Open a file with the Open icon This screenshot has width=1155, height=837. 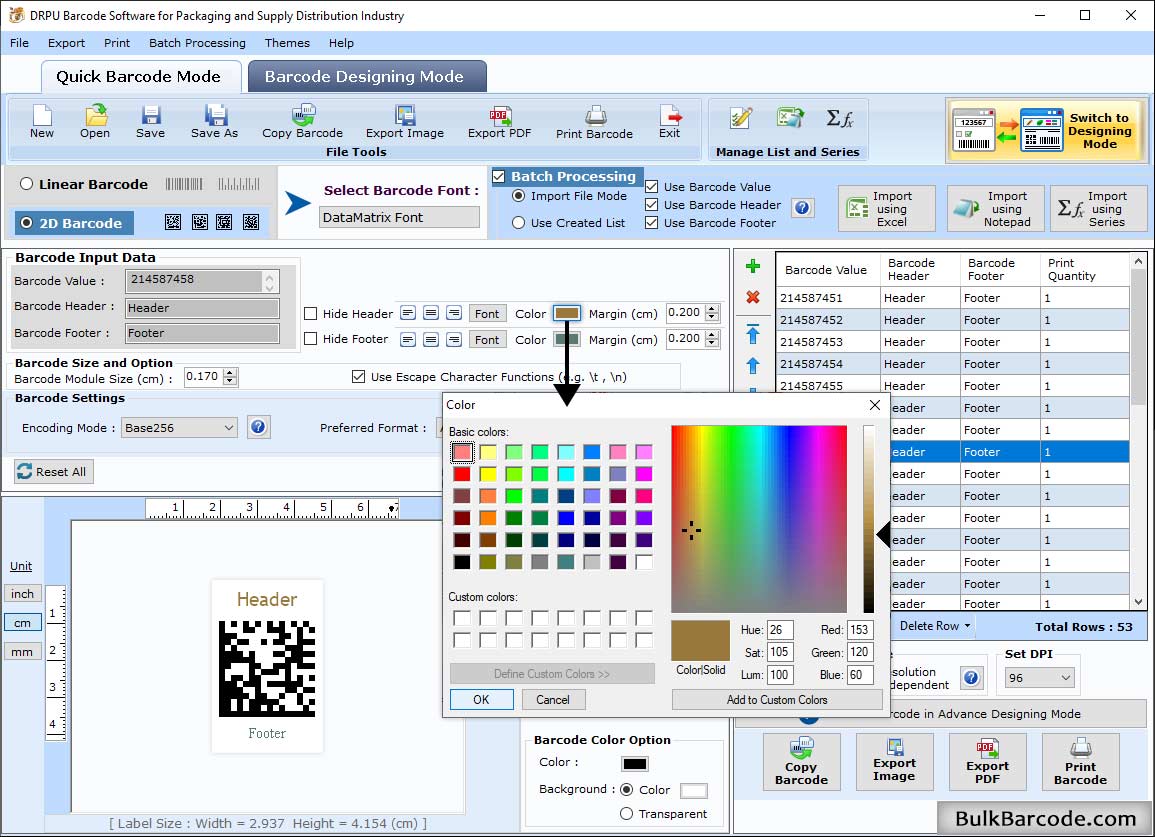coord(95,122)
